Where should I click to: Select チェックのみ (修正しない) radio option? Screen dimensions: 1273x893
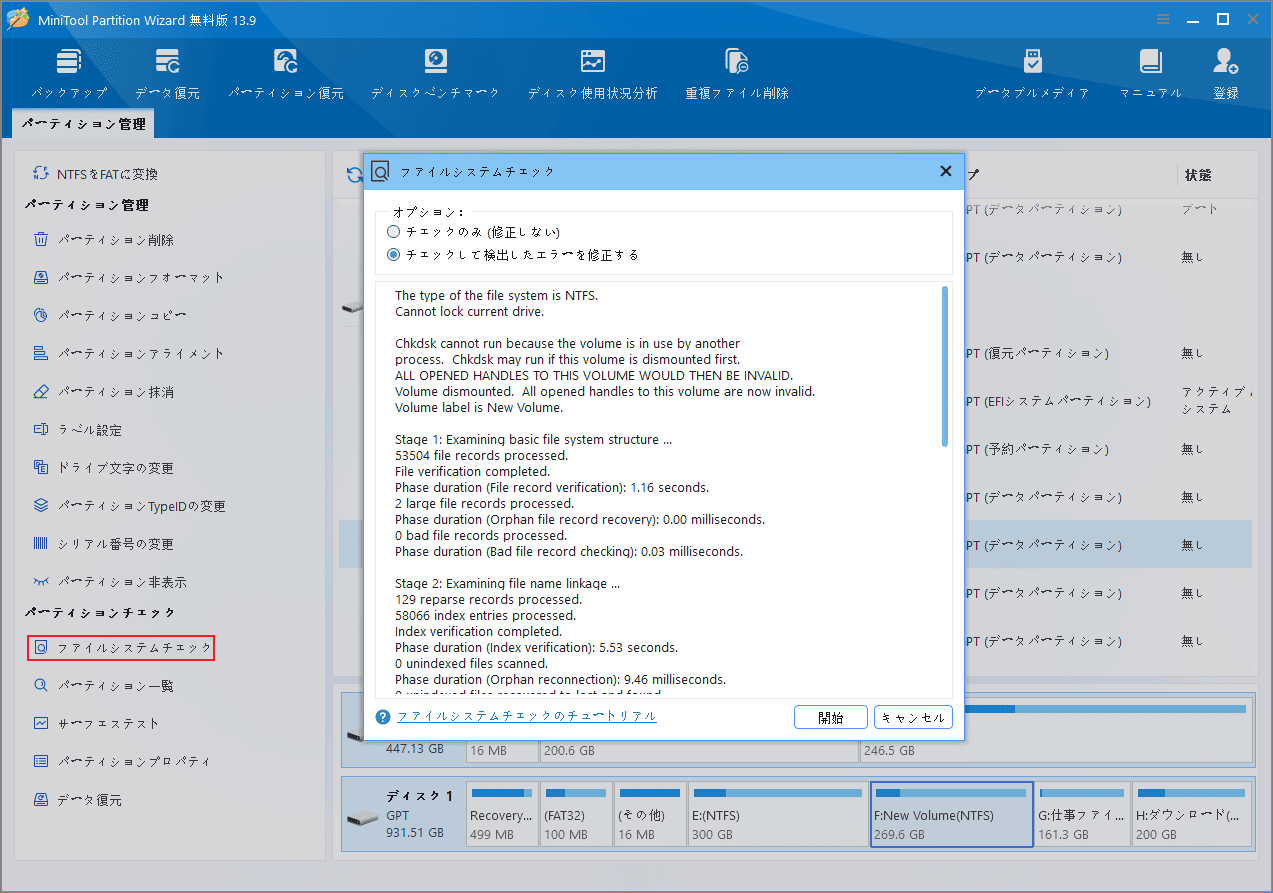(x=474, y=231)
